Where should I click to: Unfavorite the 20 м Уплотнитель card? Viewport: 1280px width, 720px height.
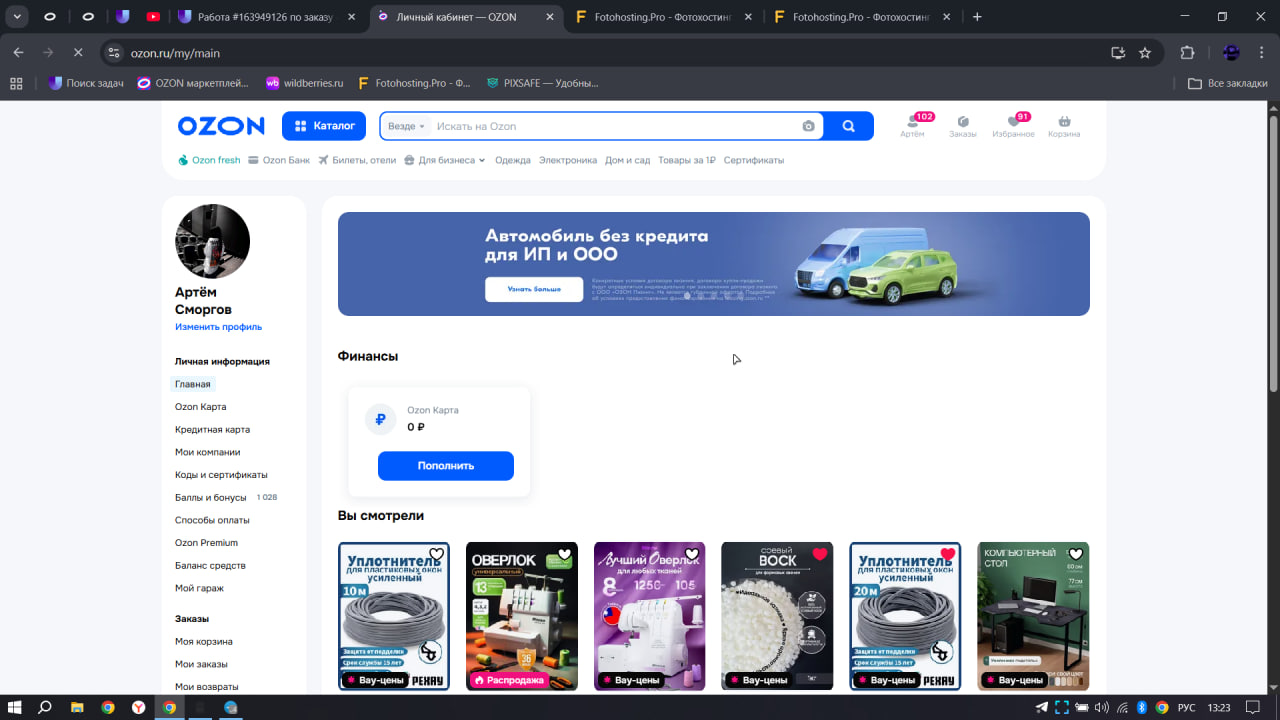[x=948, y=554]
